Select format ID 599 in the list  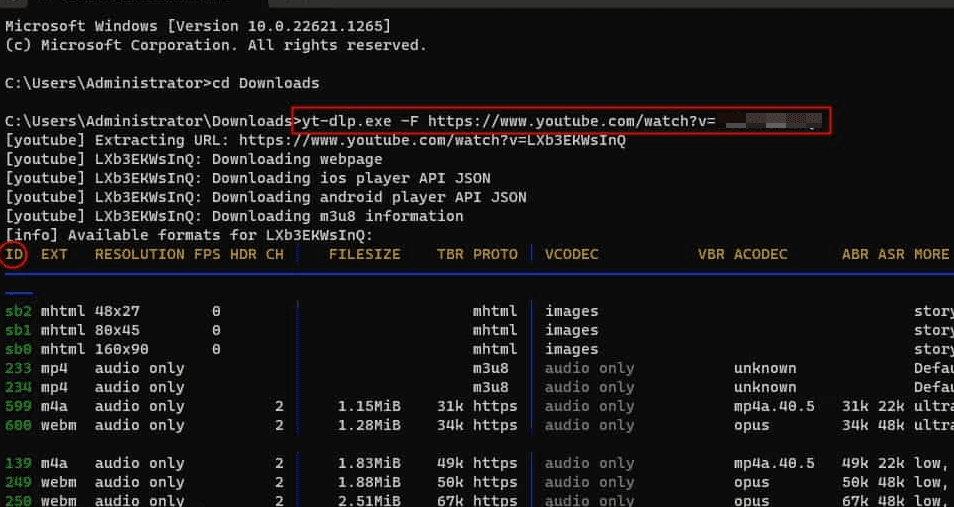coord(18,406)
